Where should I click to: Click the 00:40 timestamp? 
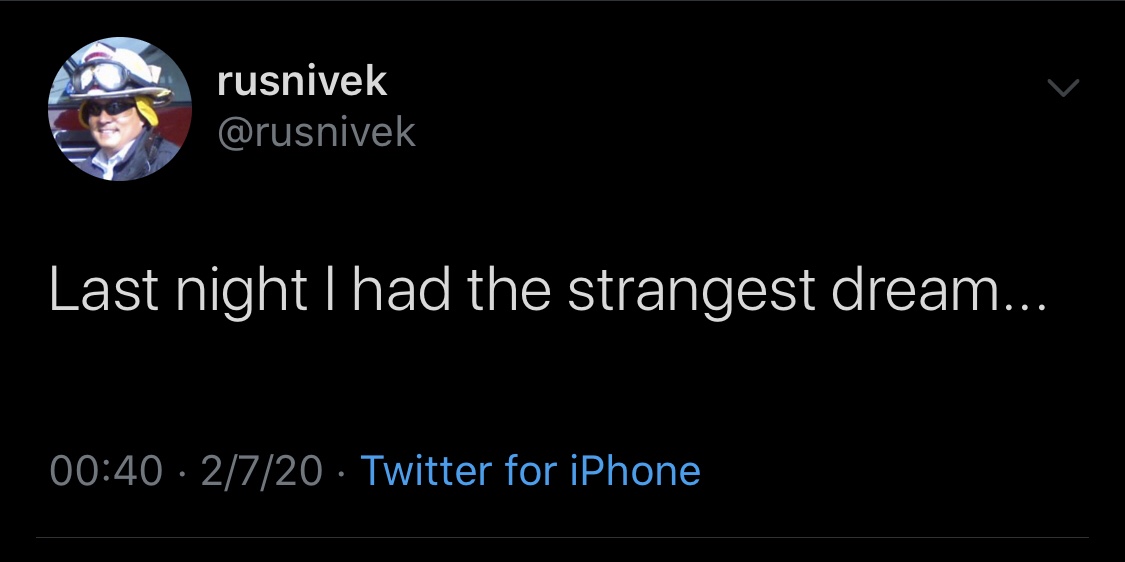click(106, 471)
